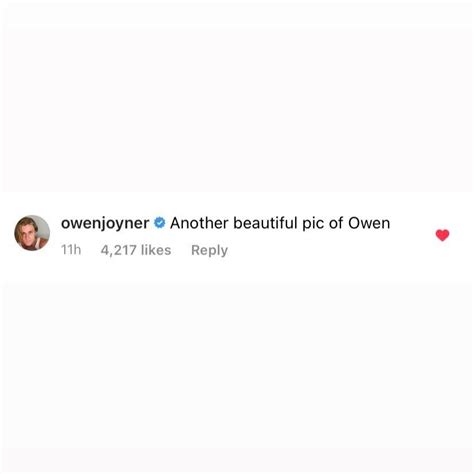Screen dimensions: 474x474
Task: Start a reply to owenjoyner's comment
Action: click(x=209, y=250)
